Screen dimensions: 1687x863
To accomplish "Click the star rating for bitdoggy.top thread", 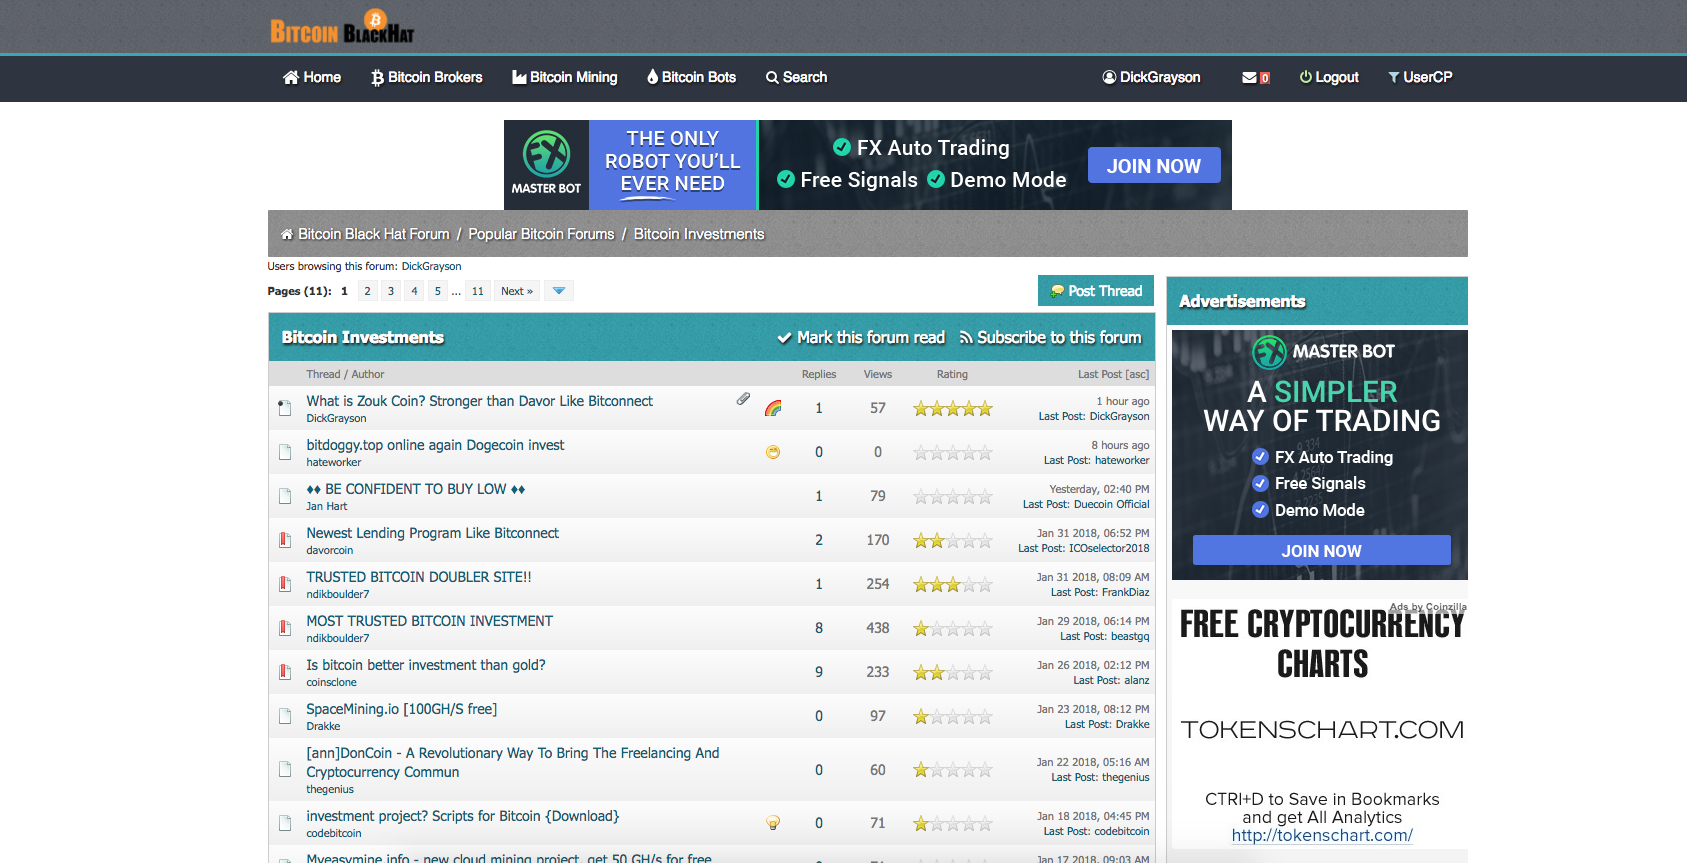I will point(953,452).
